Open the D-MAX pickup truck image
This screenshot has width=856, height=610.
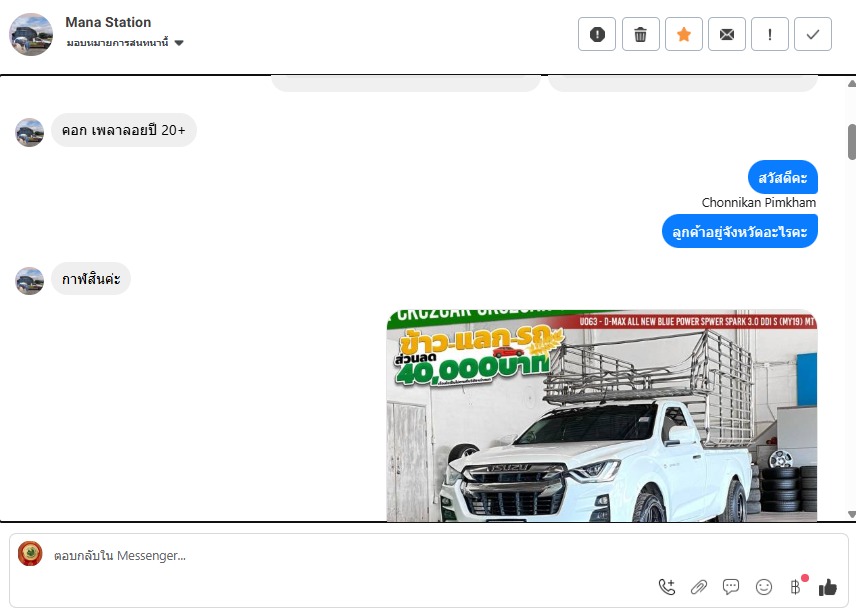tap(602, 416)
